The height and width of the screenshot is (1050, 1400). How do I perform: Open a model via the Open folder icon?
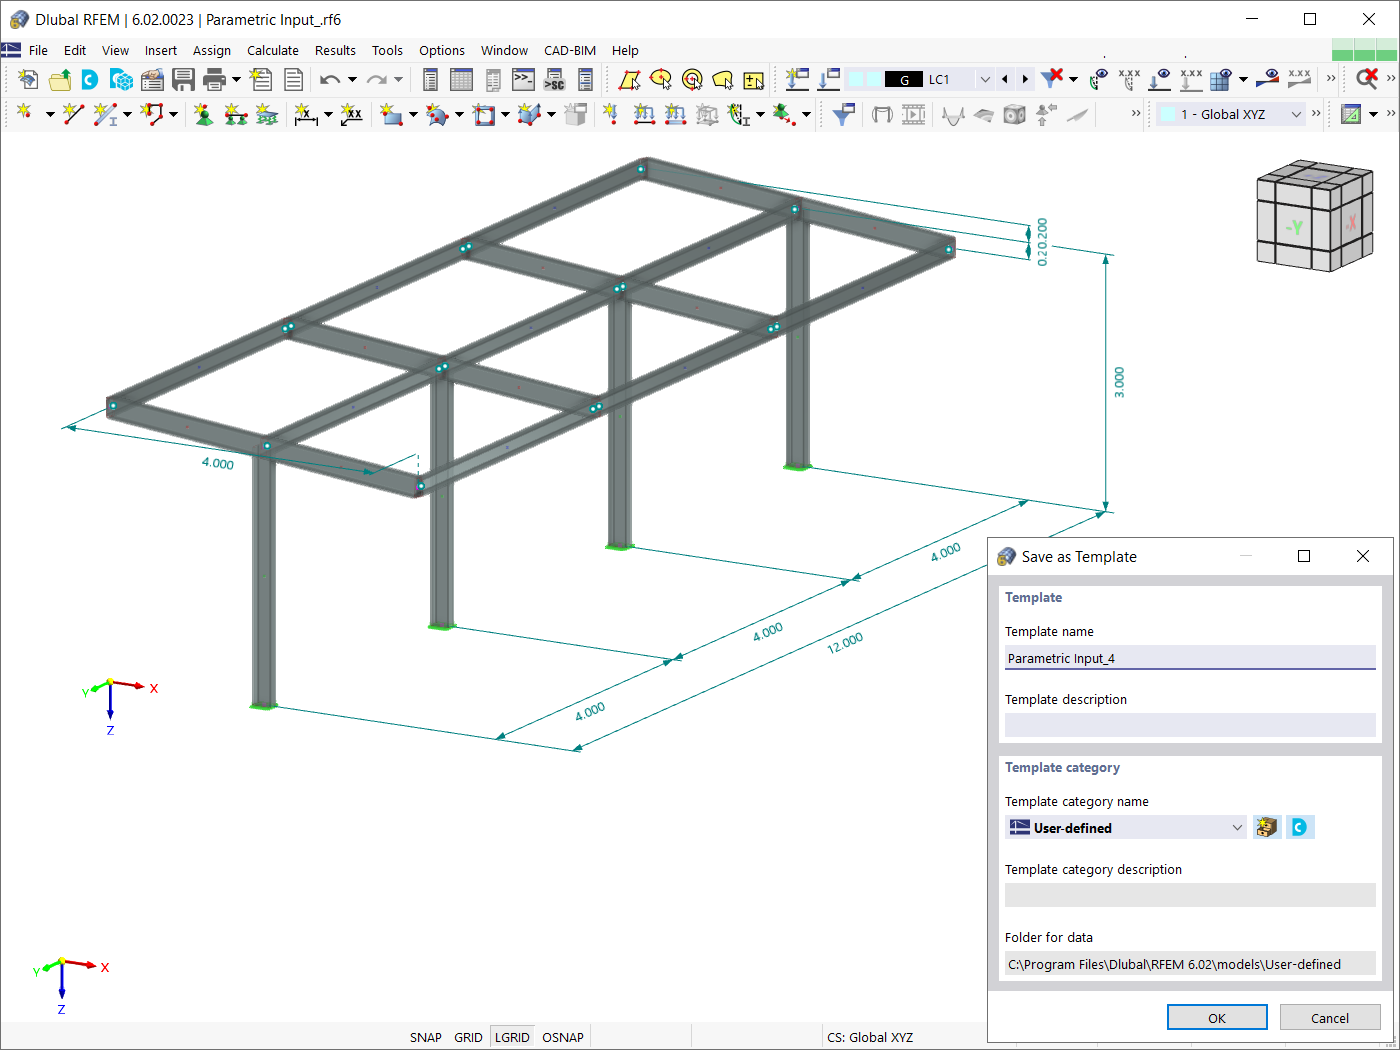[x=58, y=79]
